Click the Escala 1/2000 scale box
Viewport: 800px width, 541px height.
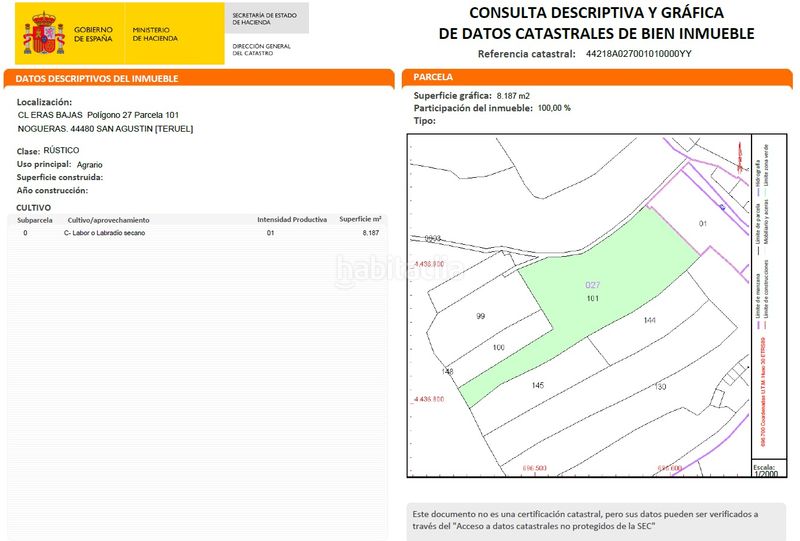tap(764, 469)
